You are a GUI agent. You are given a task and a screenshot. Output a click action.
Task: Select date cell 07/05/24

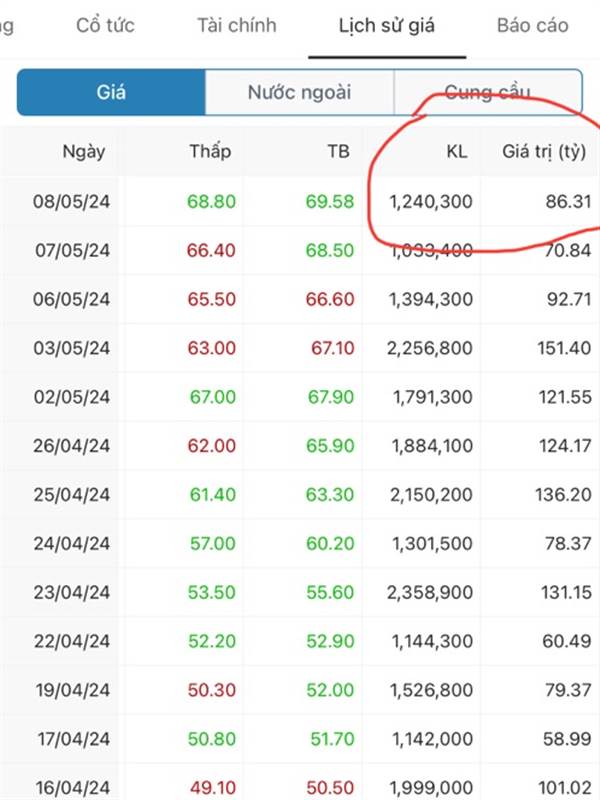(x=72, y=251)
